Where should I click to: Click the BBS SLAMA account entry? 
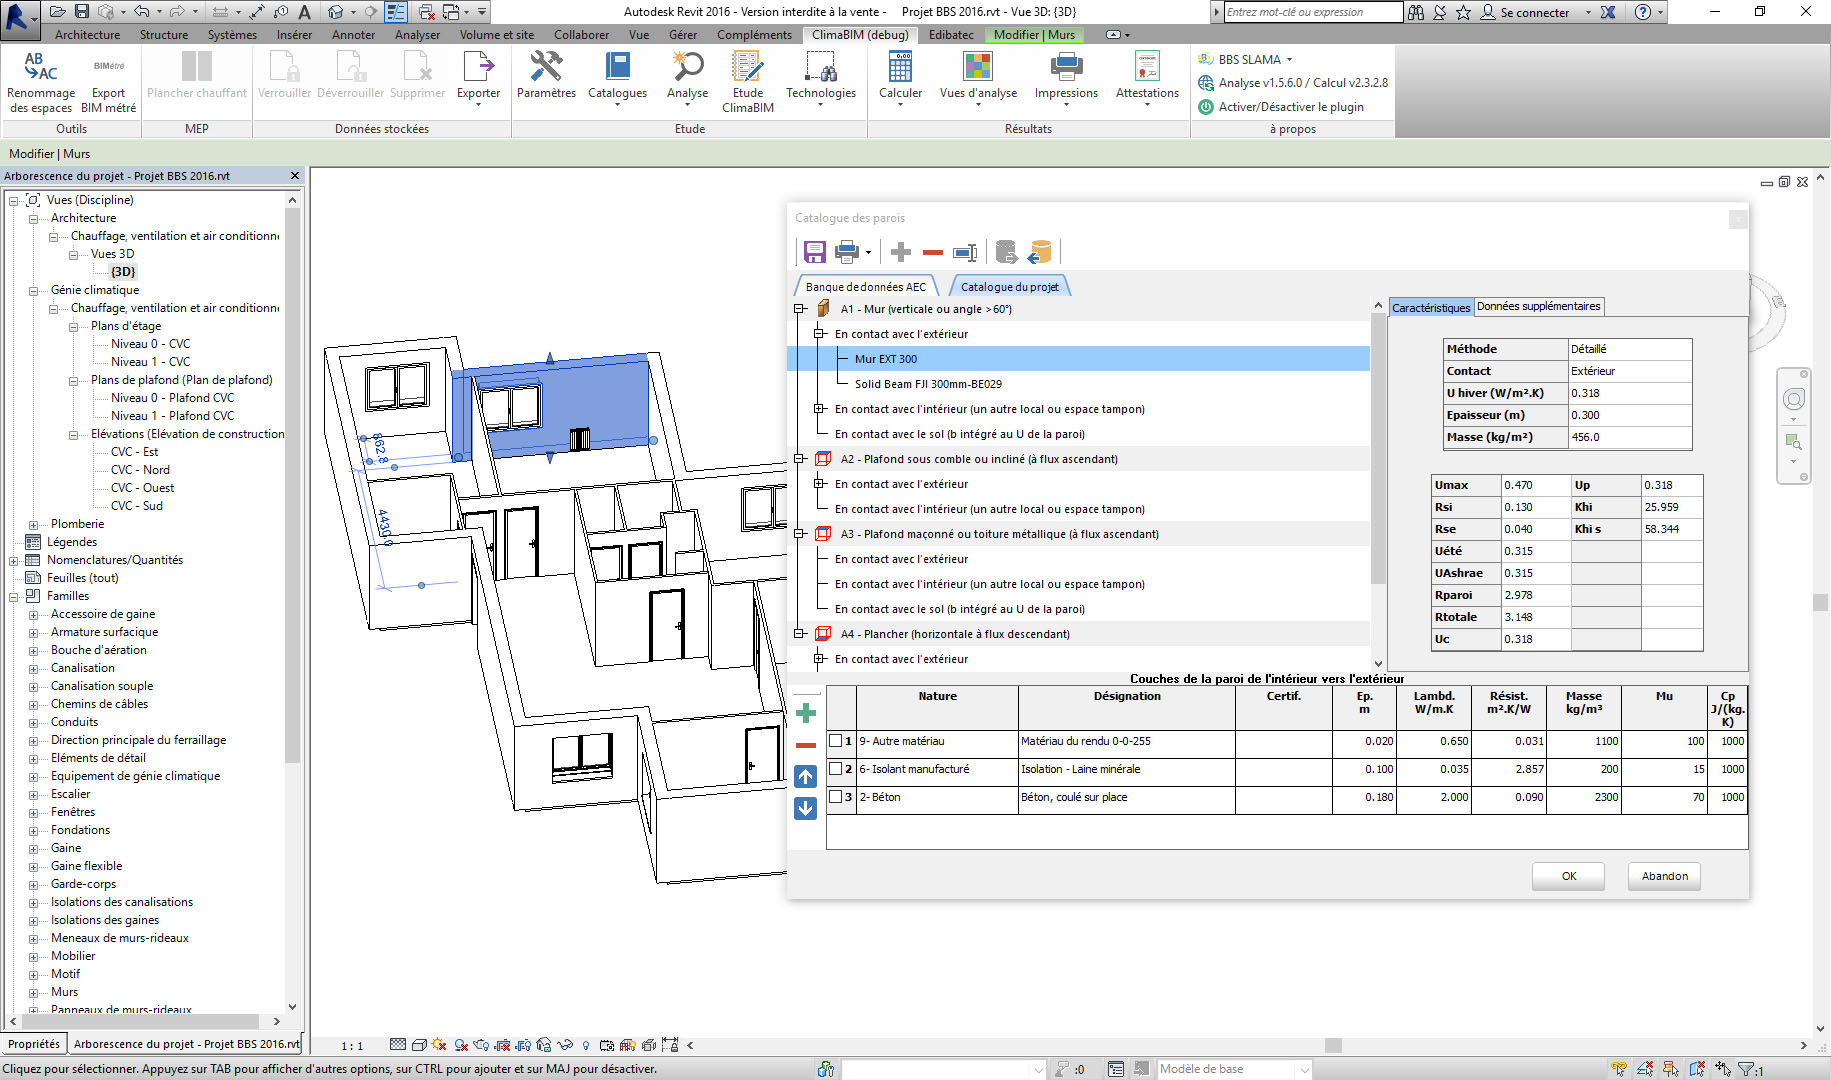(1245, 59)
